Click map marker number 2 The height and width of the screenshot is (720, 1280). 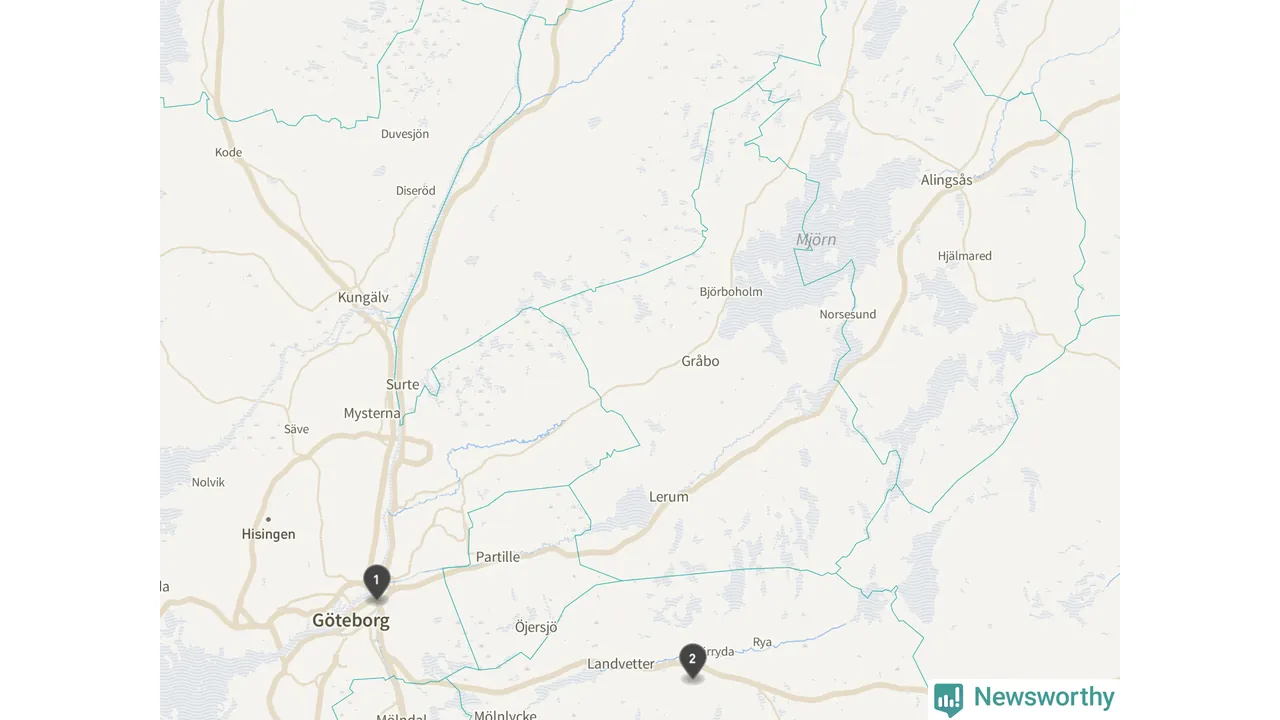pyautogui.click(x=692, y=661)
